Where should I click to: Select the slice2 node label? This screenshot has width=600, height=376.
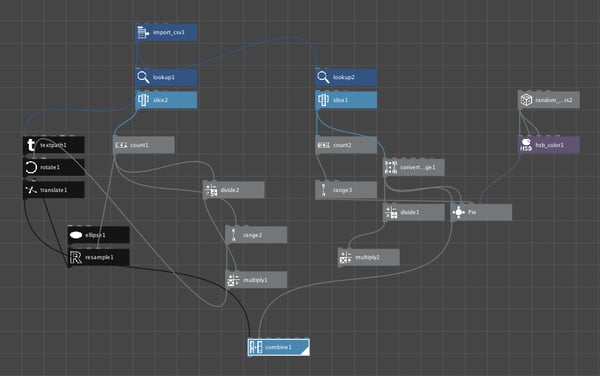(x=161, y=100)
